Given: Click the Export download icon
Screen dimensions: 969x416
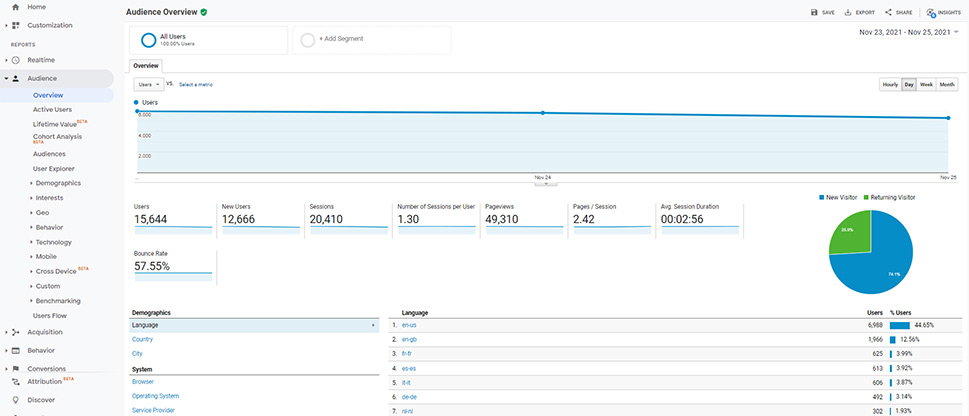Looking at the screenshot, I should point(848,12).
